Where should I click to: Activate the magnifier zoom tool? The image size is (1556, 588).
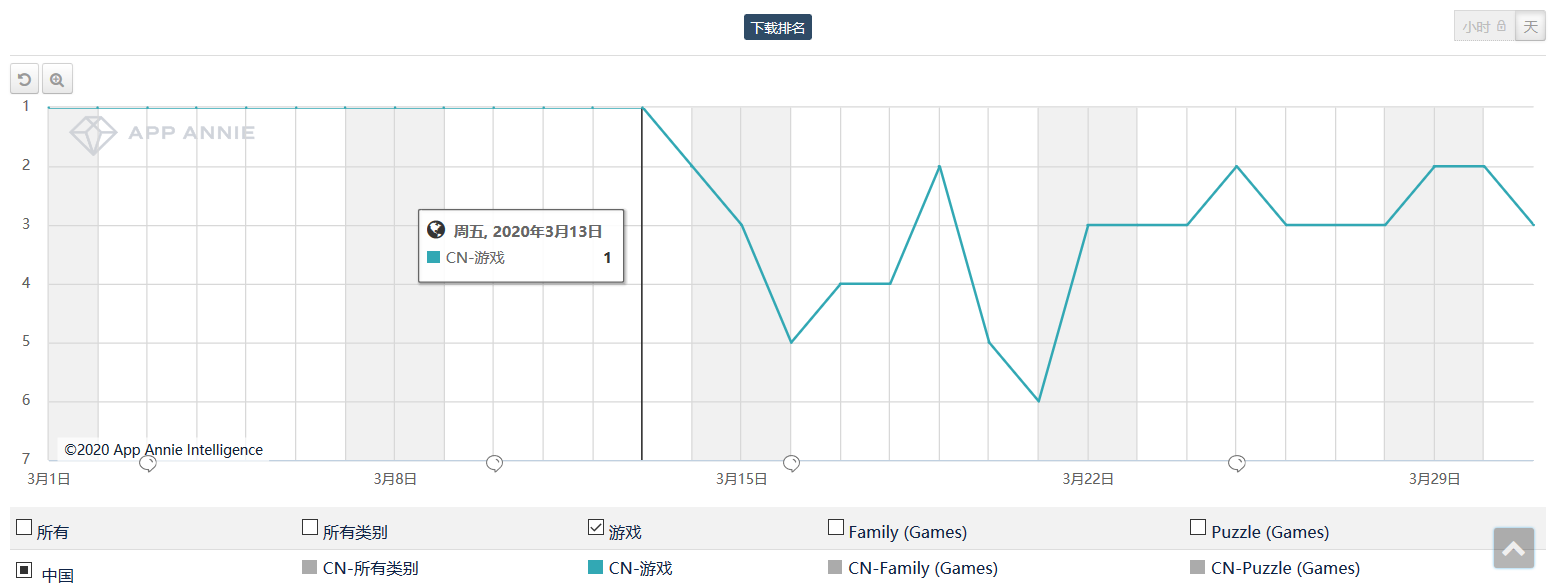coord(57,79)
